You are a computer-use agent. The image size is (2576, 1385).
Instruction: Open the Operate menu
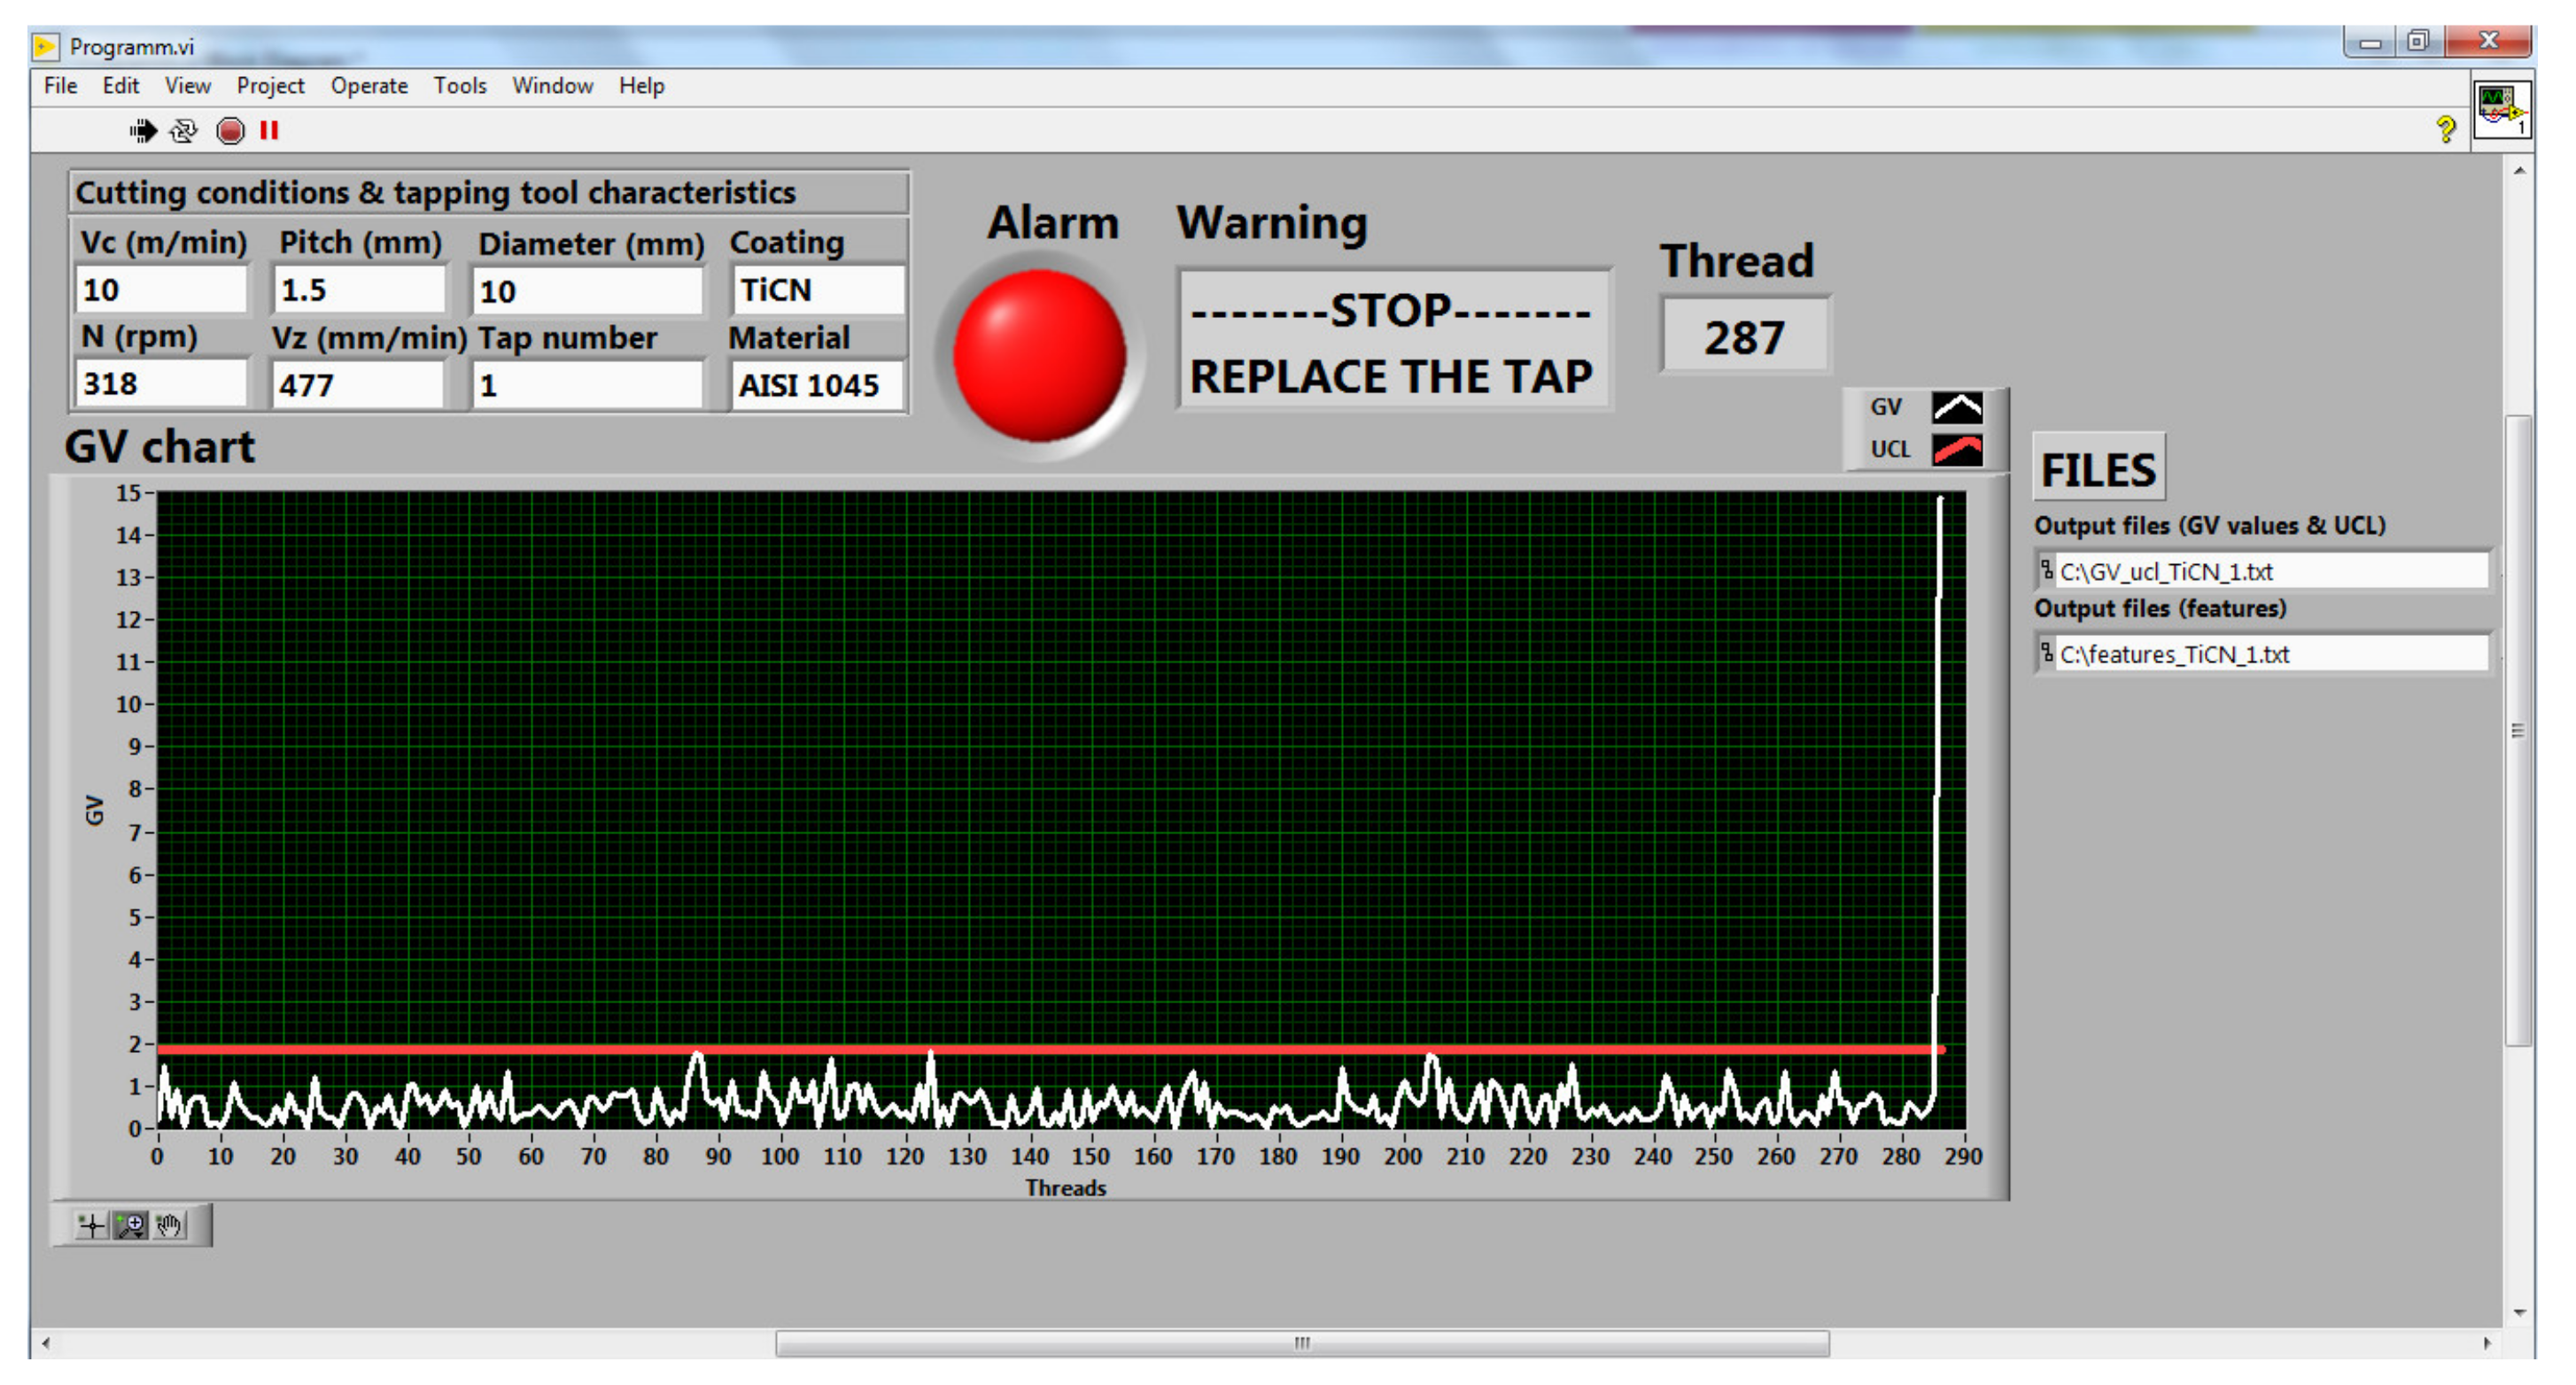[x=369, y=86]
